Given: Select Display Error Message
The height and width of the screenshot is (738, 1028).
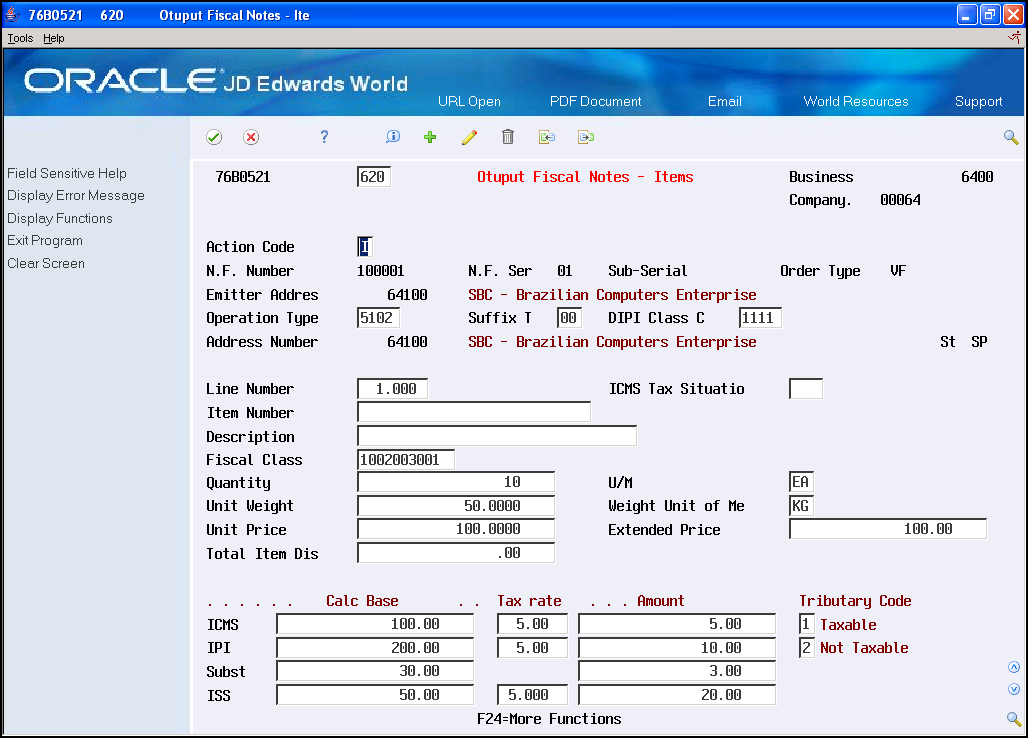Looking at the screenshot, I should (x=76, y=195).
